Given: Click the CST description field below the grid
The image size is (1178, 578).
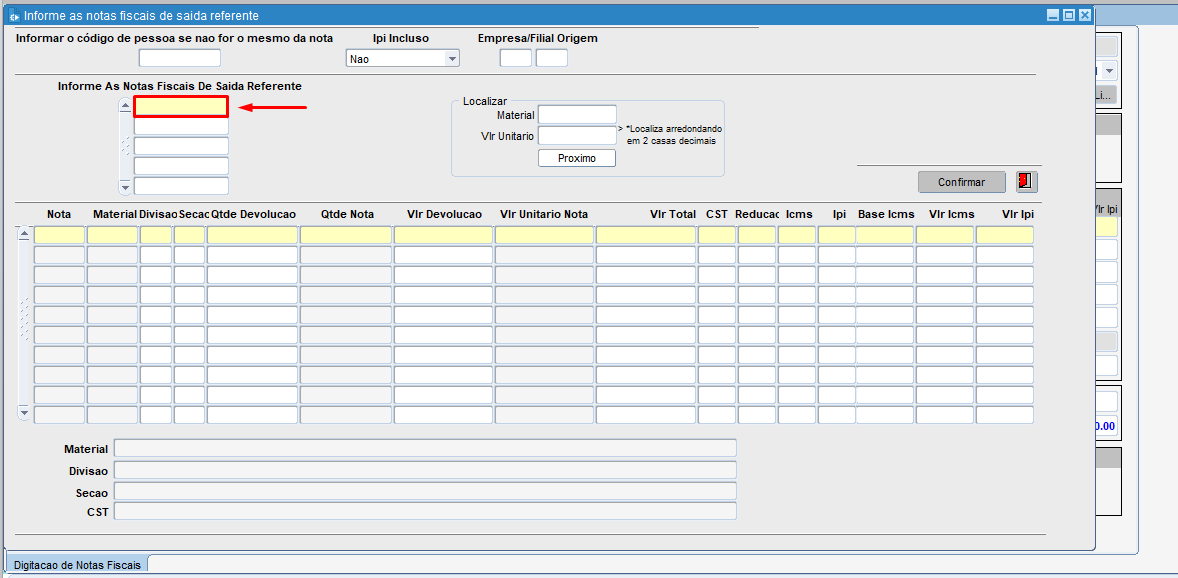Looking at the screenshot, I should (x=424, y=512).
